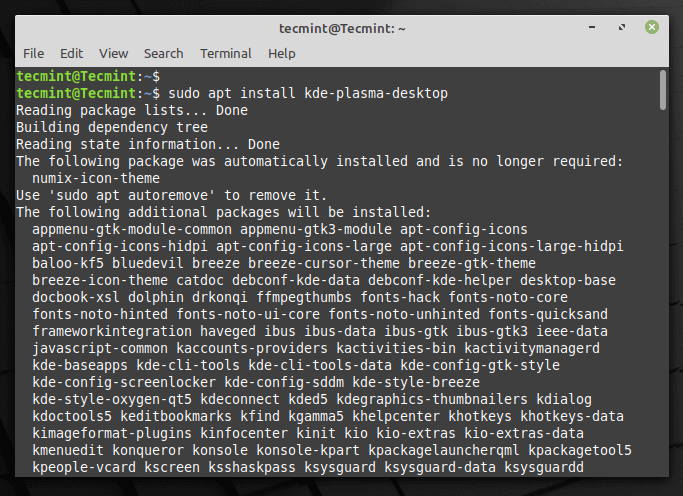
Task: Open the Help menu
Action: click(x=282, y=53)
